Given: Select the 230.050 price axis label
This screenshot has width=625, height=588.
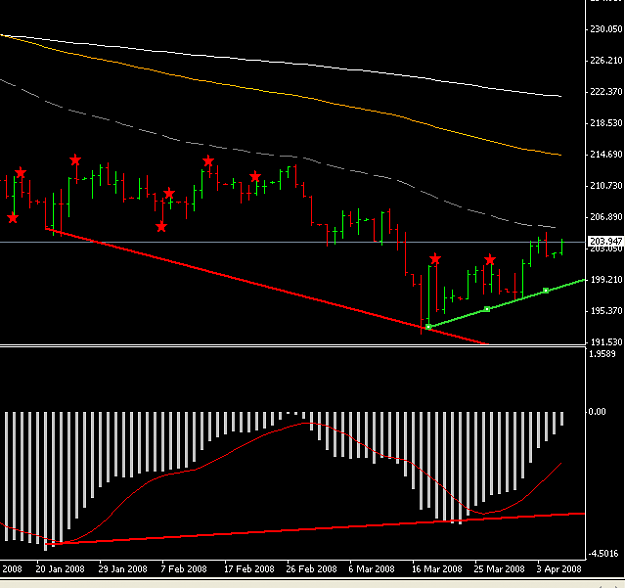Looking at the screenshot, I should coord(606,29).
